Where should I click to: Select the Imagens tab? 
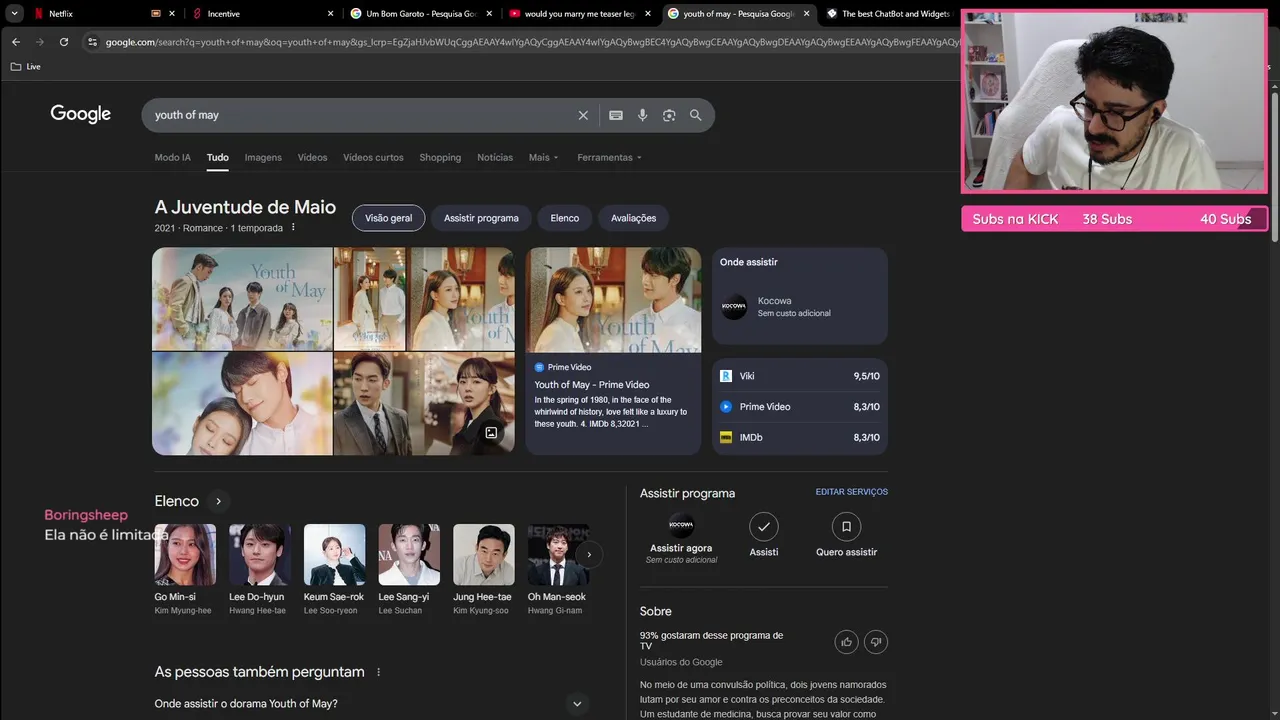263,157
